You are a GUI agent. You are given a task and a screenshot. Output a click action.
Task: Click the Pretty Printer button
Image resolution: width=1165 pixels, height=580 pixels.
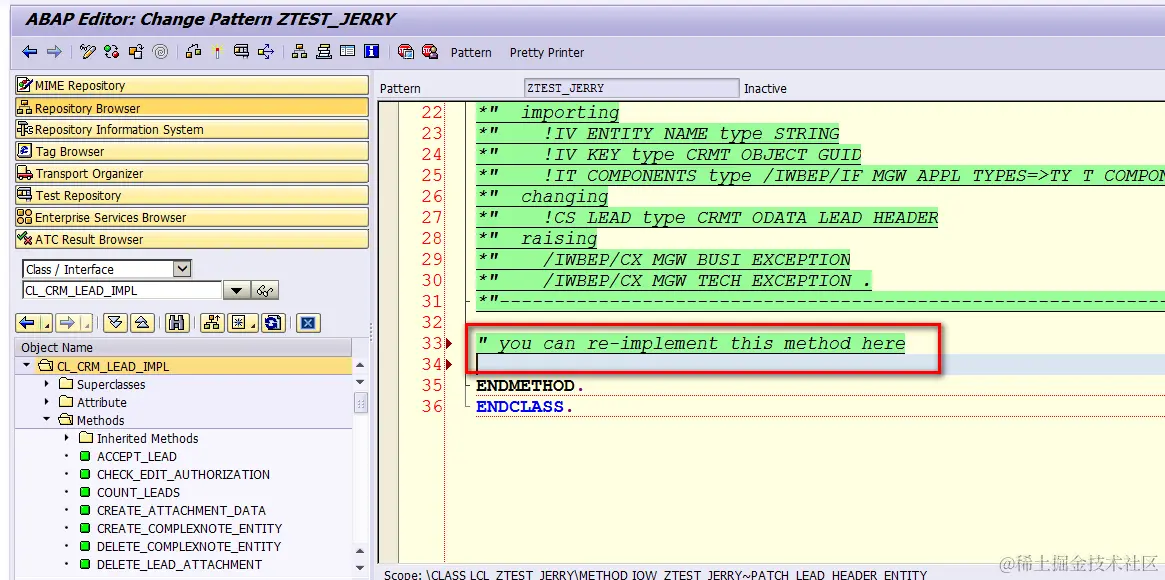(x=547, y=53)
